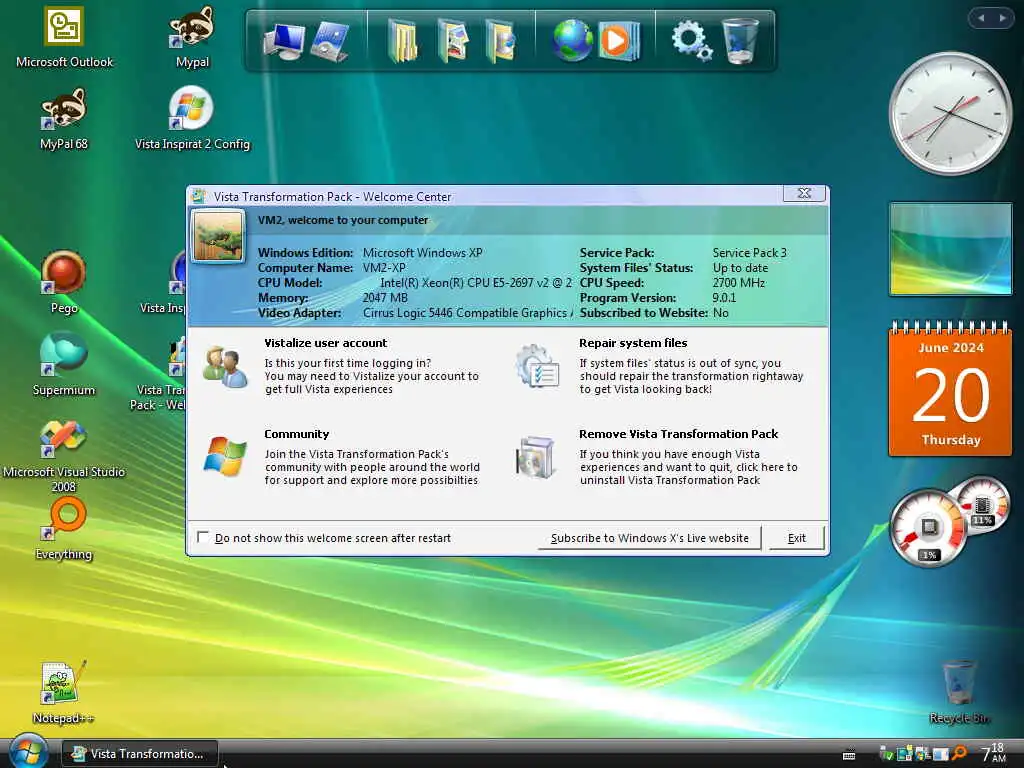Click the slideshow picture sidebar gadget
This screenshot has height=768, width=1024.
pos(950,249)
